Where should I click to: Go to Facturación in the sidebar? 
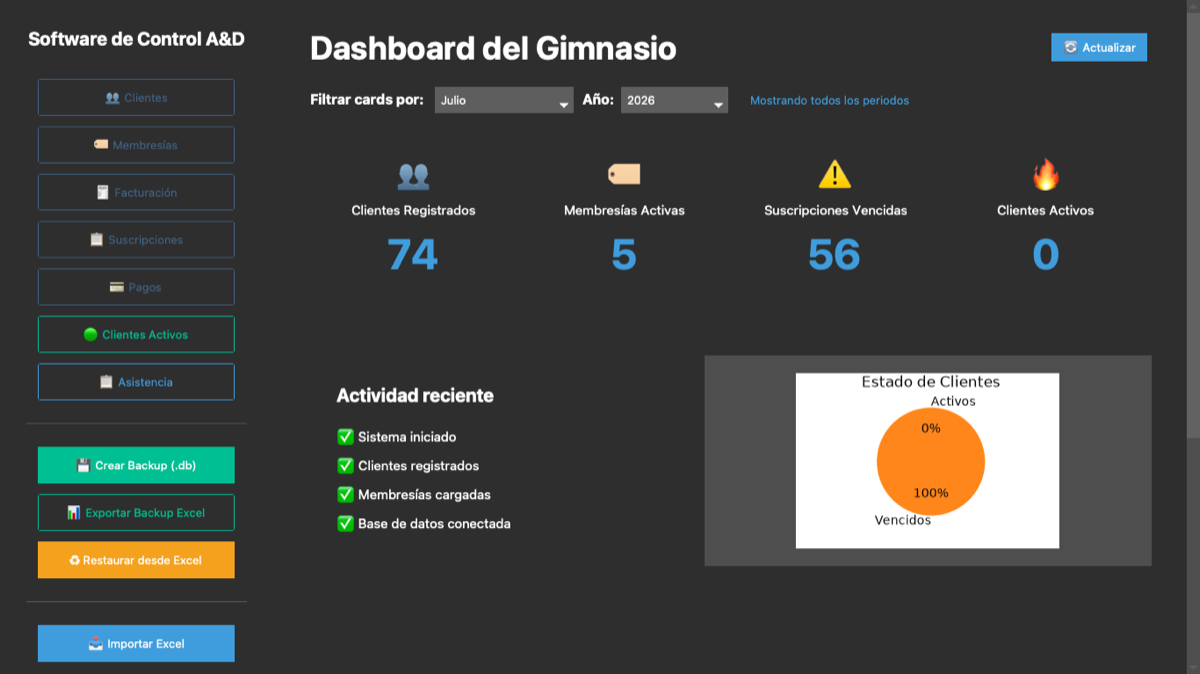coord(136,192)
